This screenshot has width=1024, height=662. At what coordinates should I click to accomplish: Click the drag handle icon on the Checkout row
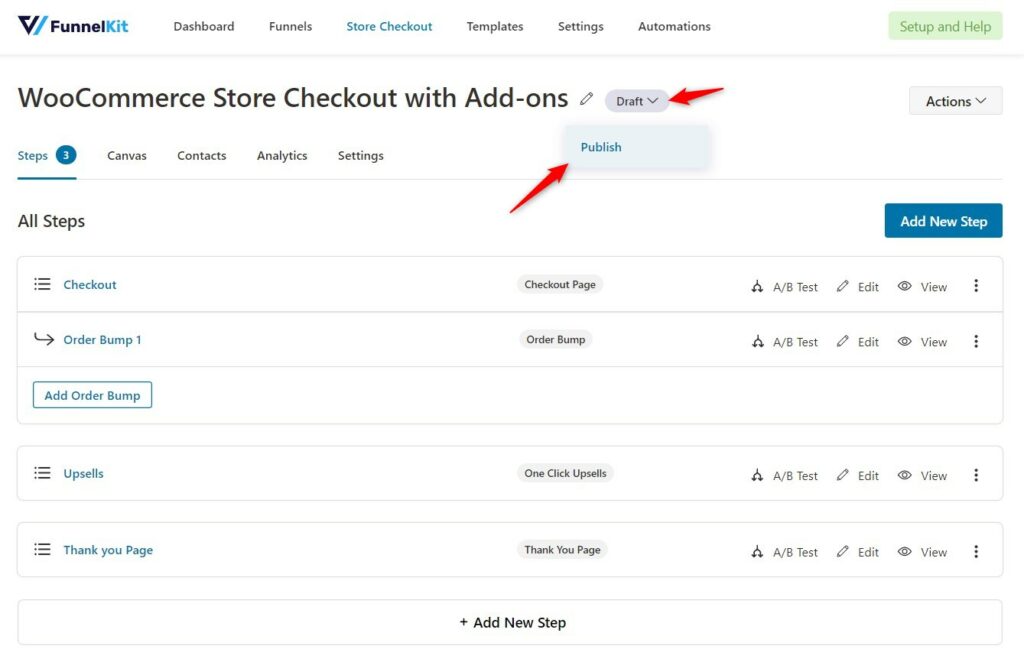click(42, 284)
